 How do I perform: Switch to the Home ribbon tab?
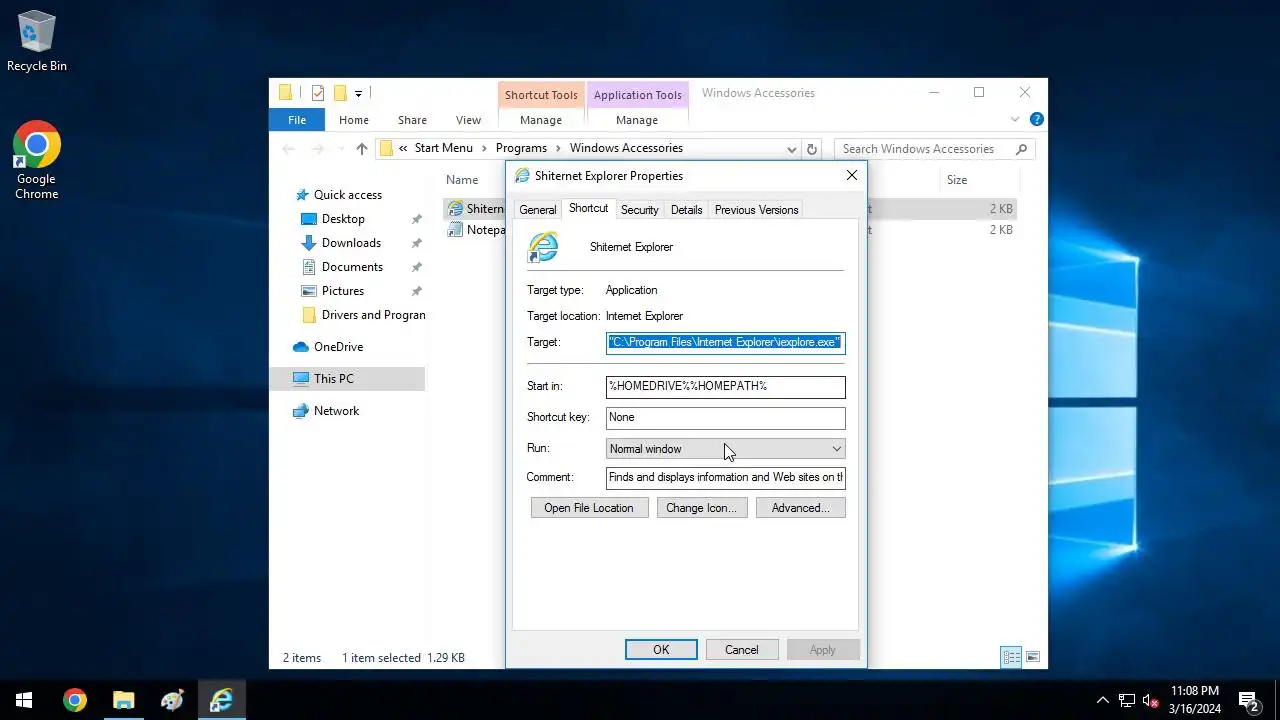(x=354, y=120)
